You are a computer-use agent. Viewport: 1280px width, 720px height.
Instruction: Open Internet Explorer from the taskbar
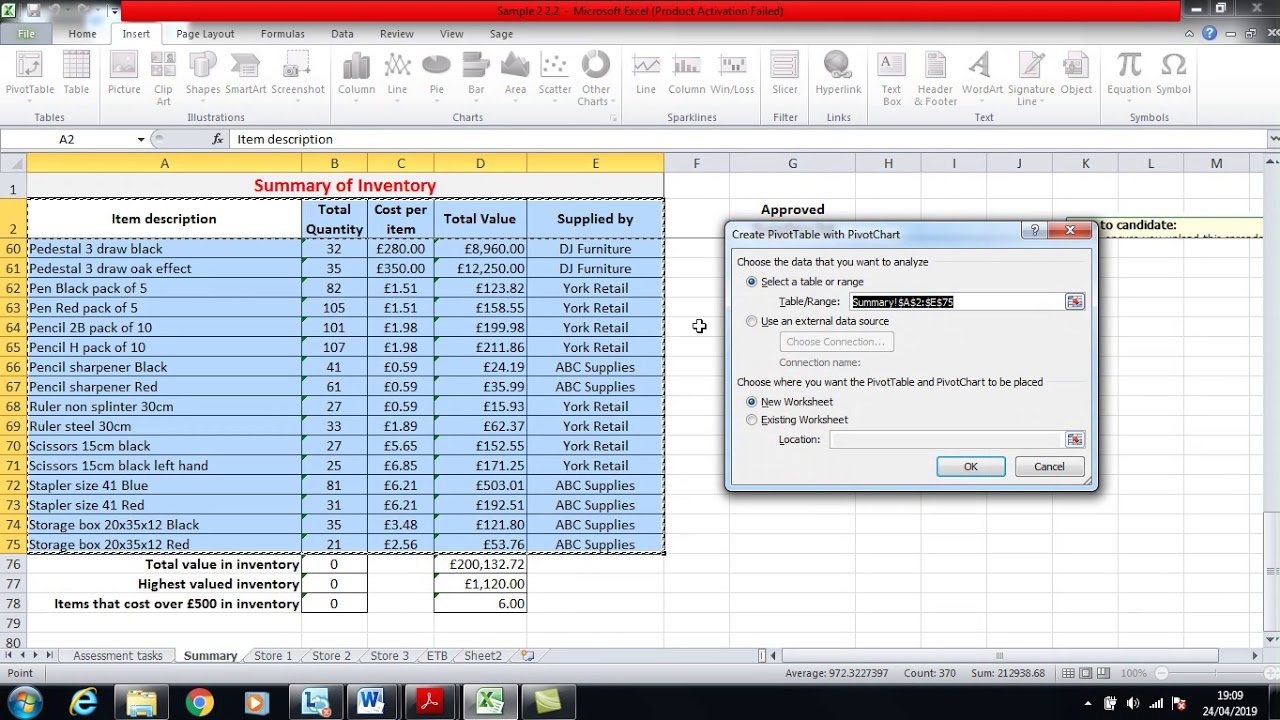pyautogui.click(x=84, y=703)
